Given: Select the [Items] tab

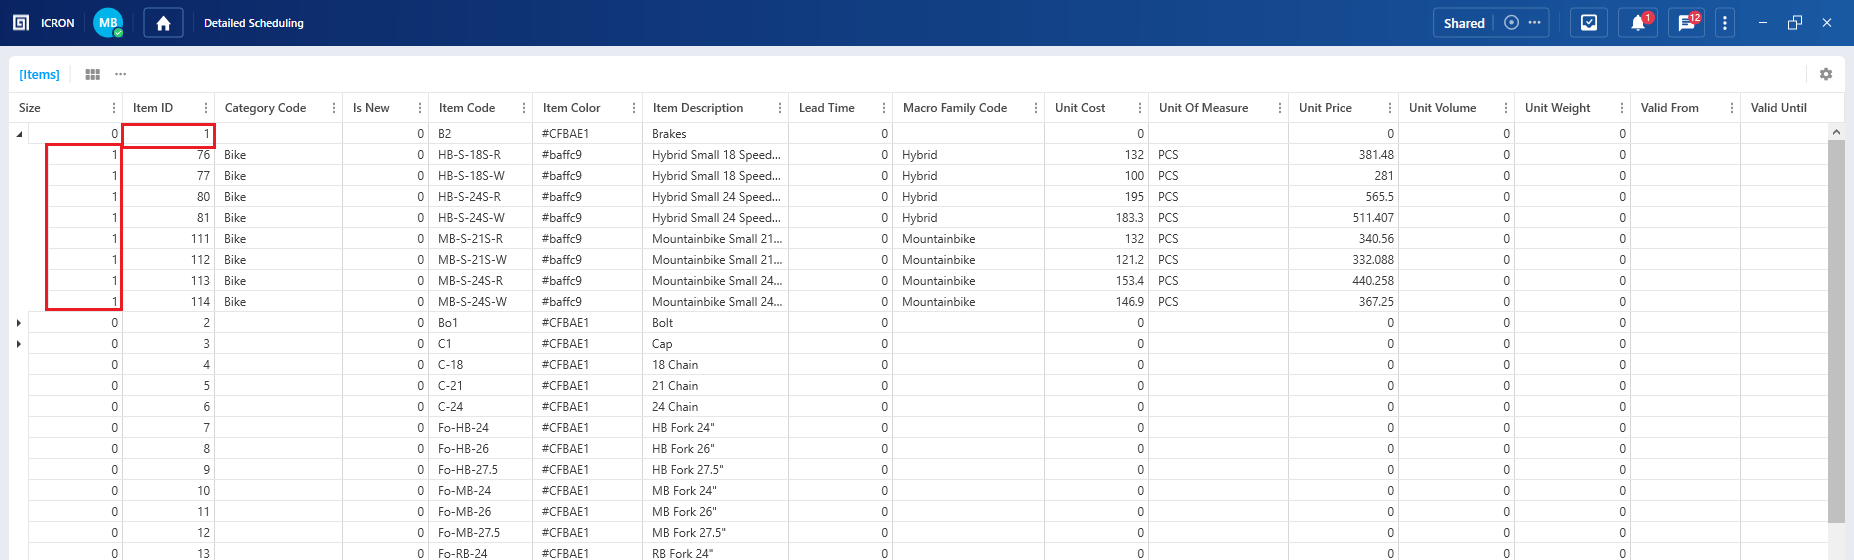Looking at the screenshot, I should coord(39,74).
